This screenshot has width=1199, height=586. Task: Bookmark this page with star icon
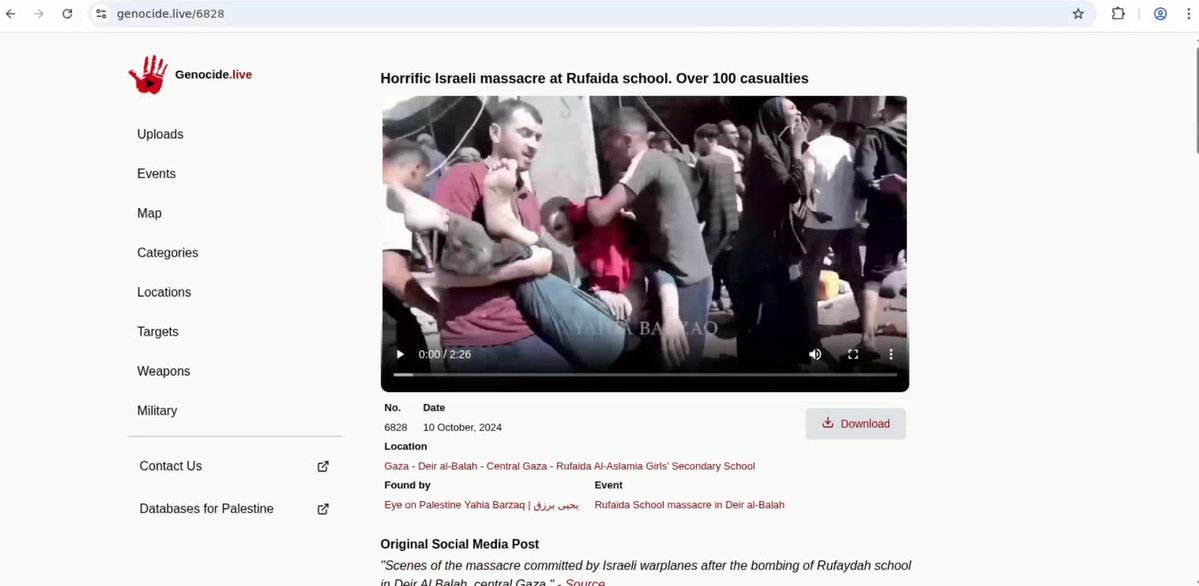1078,14
